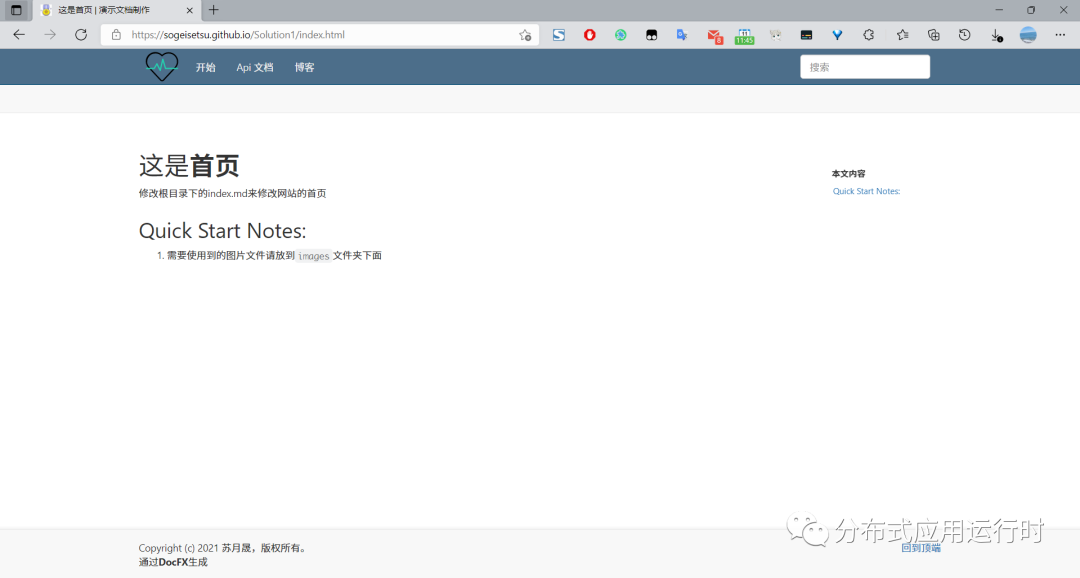Open the new tab button
Screen dimensions: 1080x578
[x=213, y=10]
